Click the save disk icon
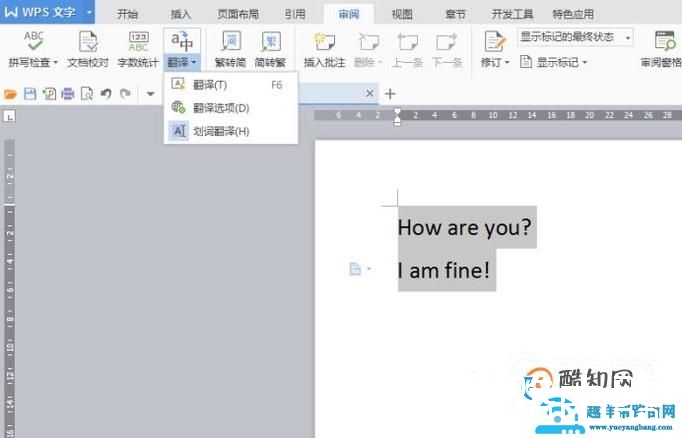 [30, 94]
